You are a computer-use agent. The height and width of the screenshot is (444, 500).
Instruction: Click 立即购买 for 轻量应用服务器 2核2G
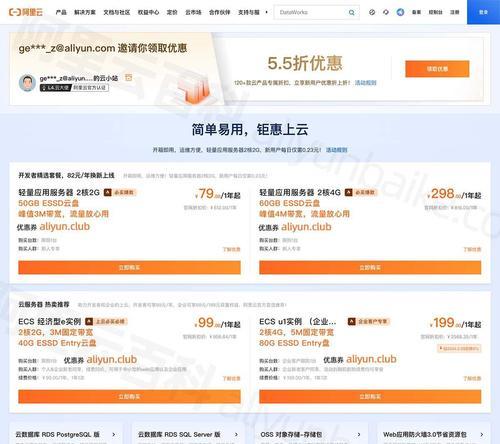coord(129,267)
